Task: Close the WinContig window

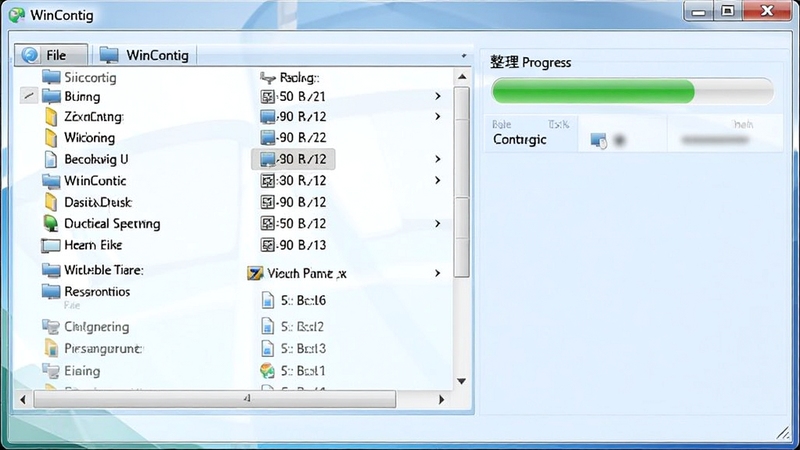Action: [767, 11]
